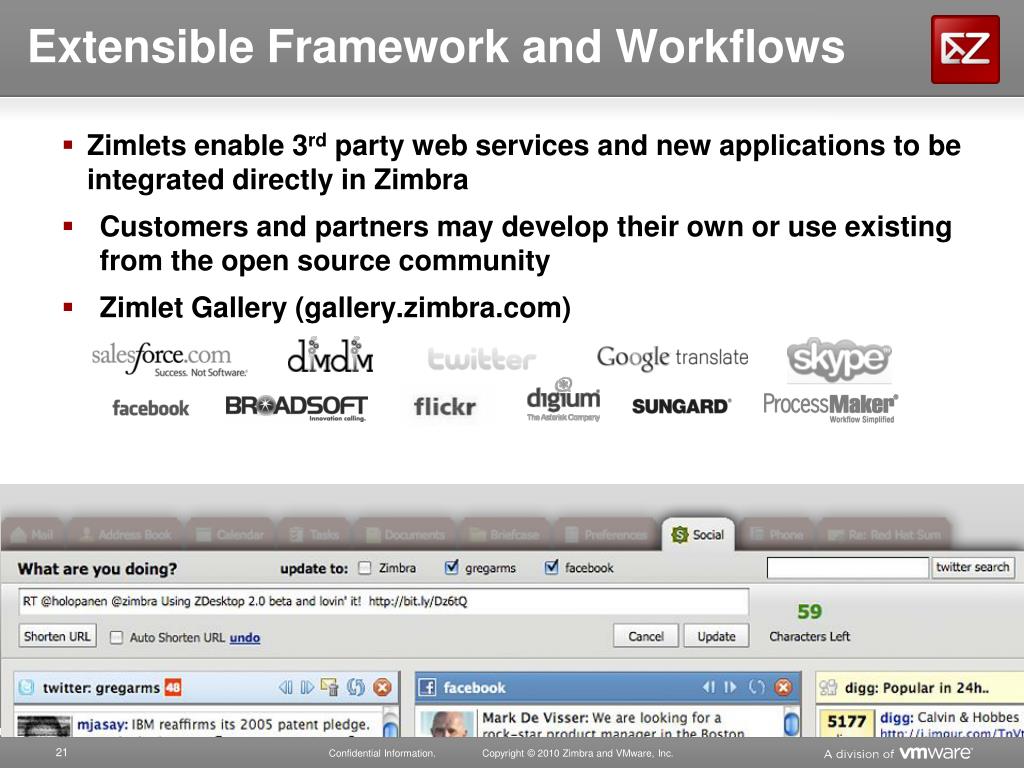This screenshot has width=1024, height=768.
Task: Click the 59 characters left counter
Action: (x=809, y=612)
